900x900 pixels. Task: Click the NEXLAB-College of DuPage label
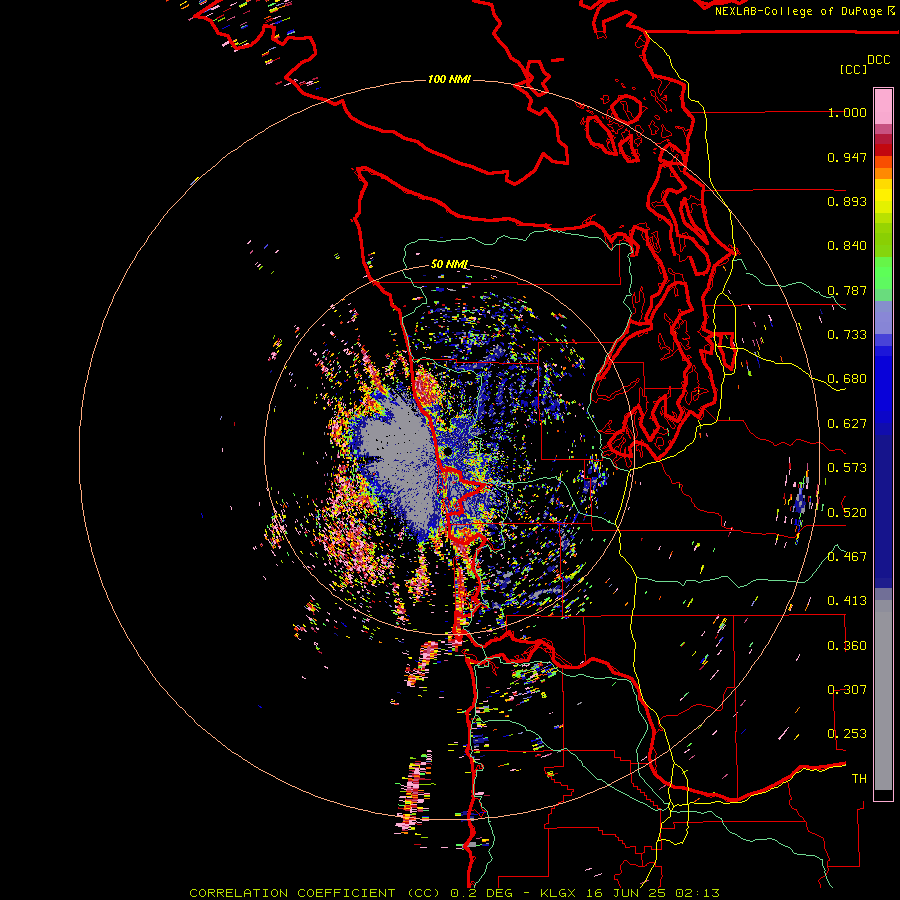coord(798,11)
